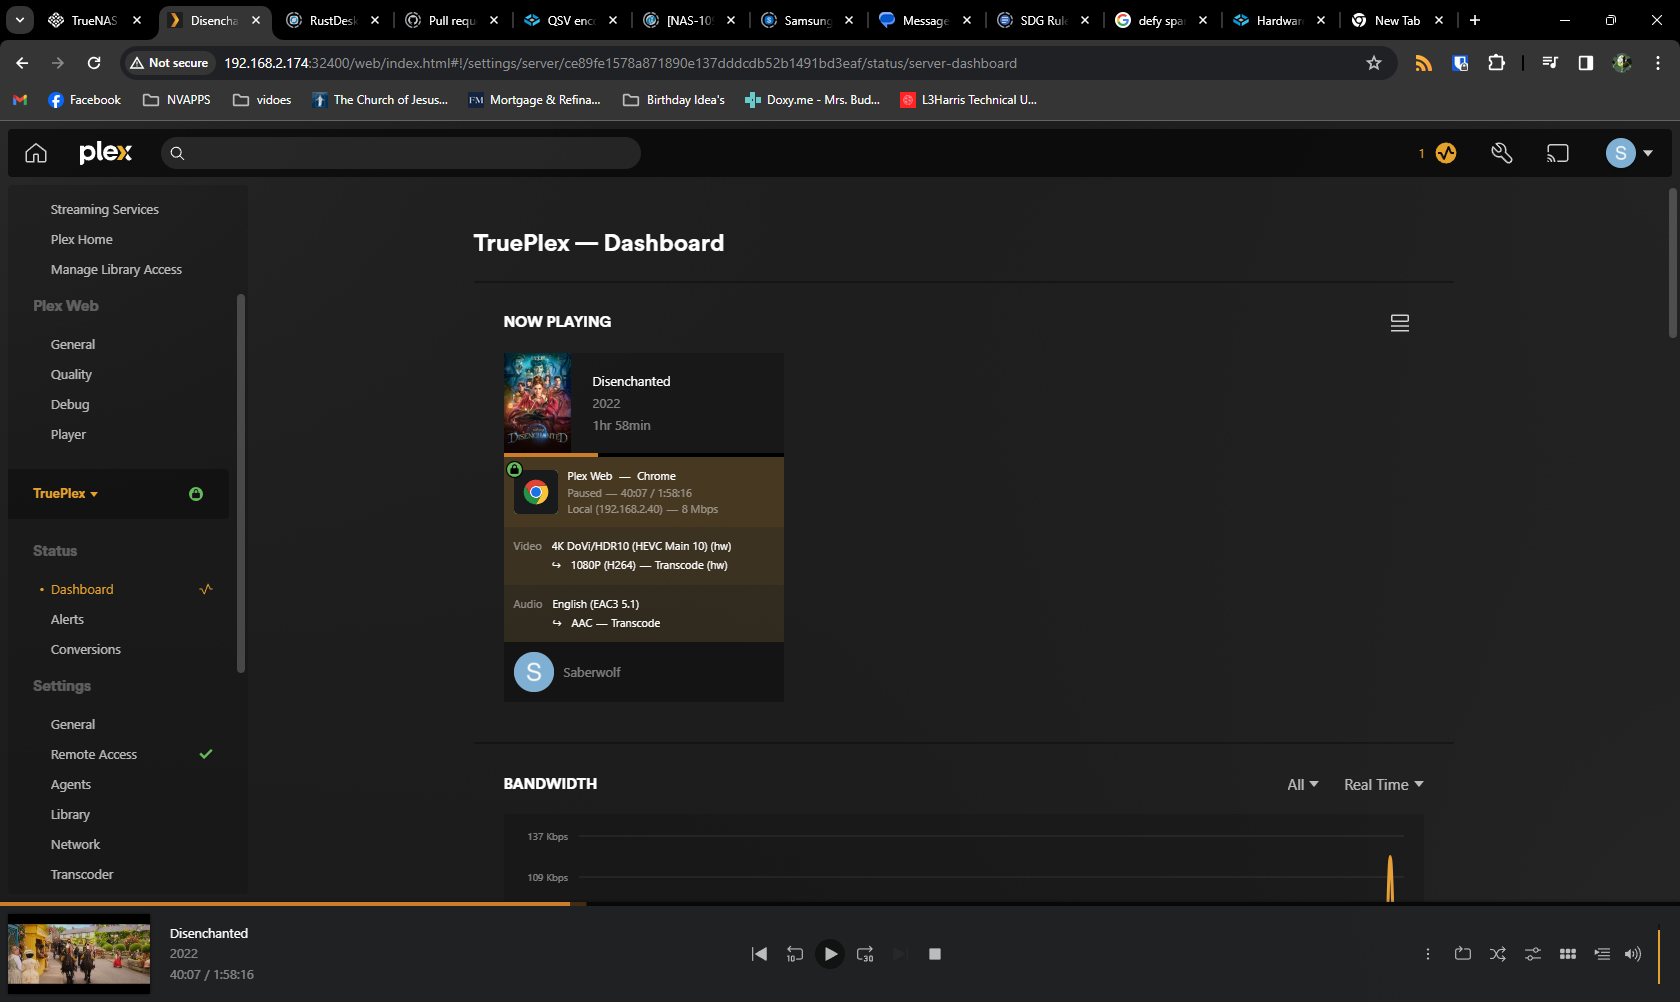
Task: Open the activity indicator icon
Action: tap(1445, 153)
